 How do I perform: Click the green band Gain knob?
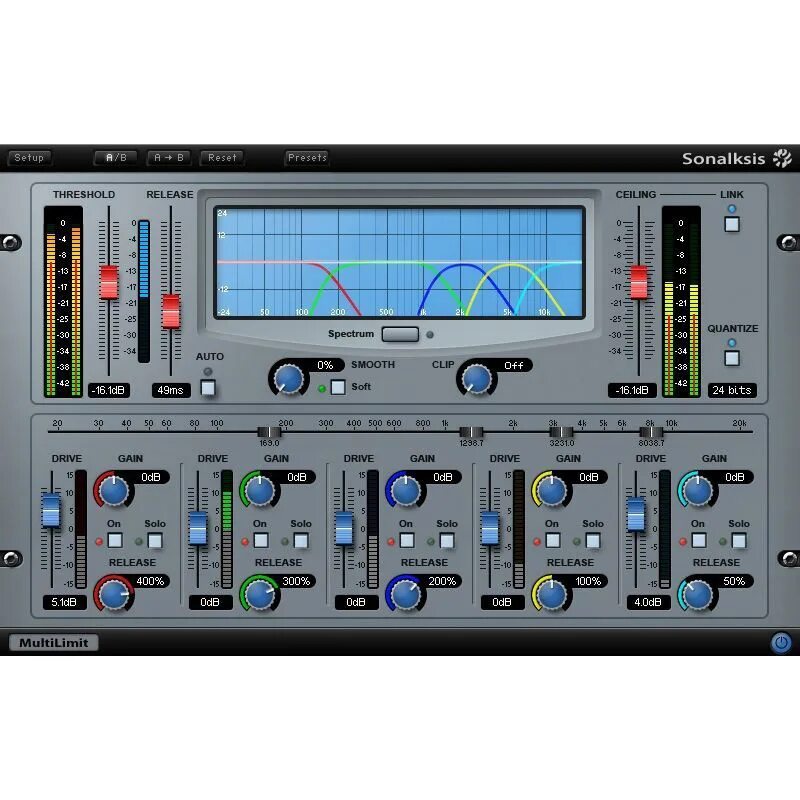tap(260, 491)
